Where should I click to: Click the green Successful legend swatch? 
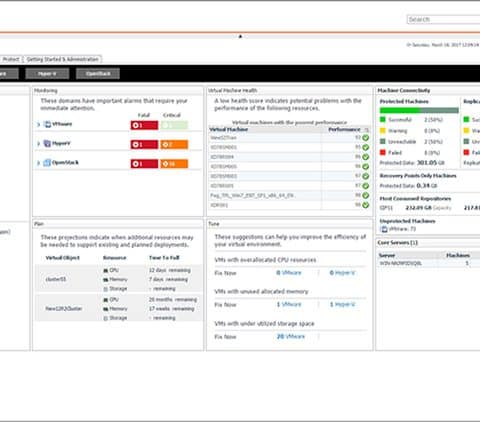tap(383, 119)
